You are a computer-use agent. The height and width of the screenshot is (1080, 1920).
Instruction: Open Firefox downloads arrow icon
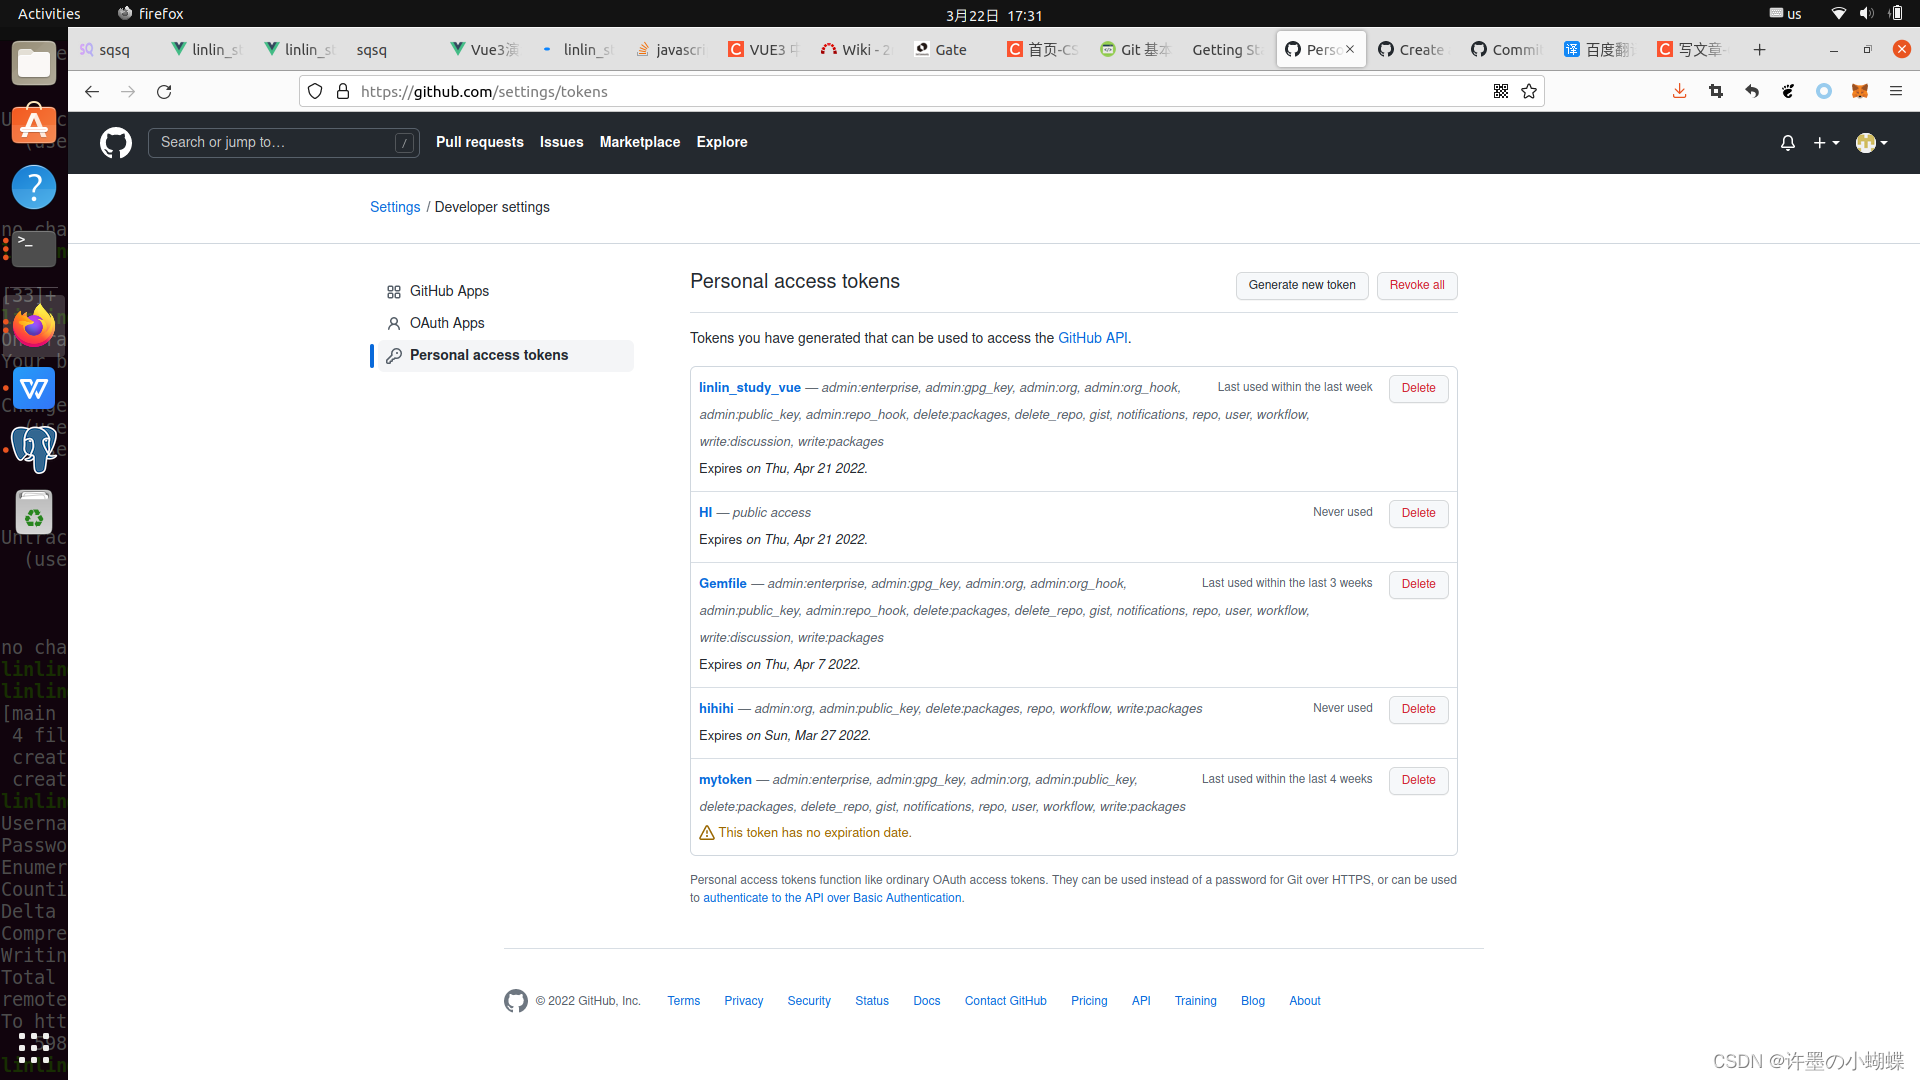point(1679,92)
